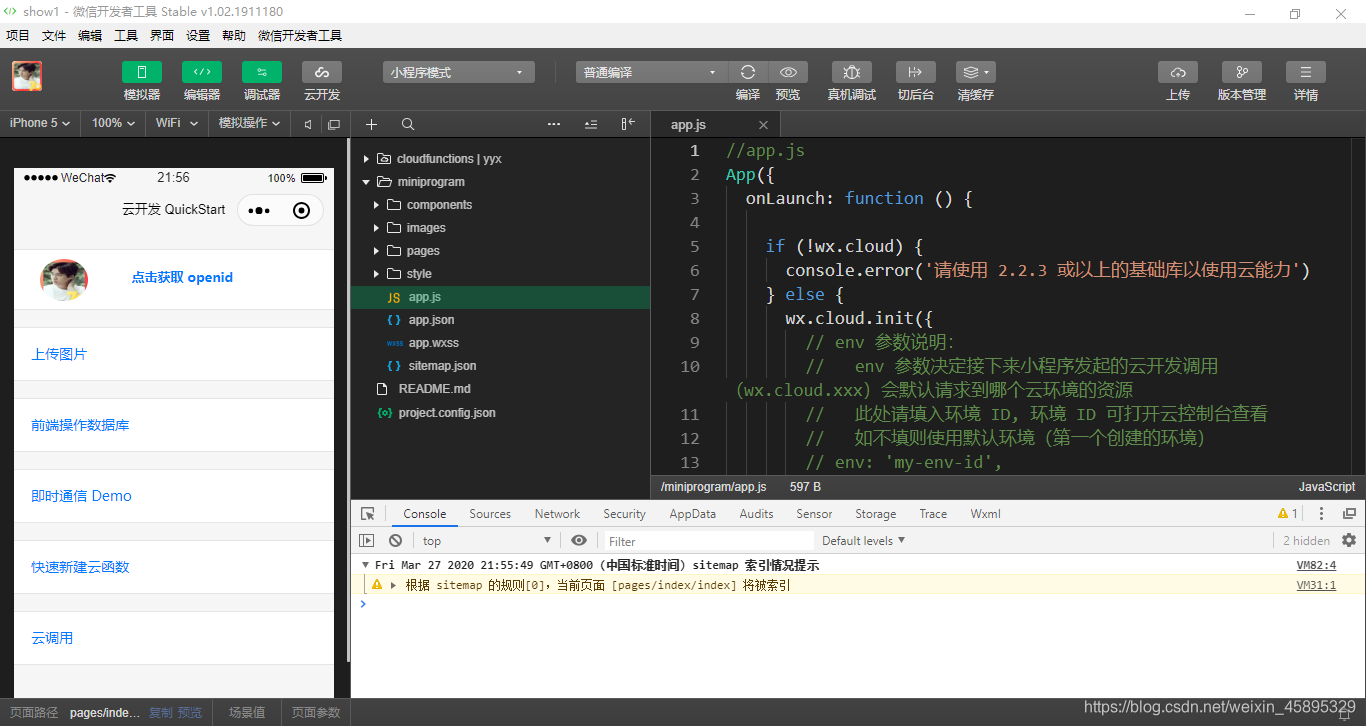Open file tree more options (…)

coord(554,124)
